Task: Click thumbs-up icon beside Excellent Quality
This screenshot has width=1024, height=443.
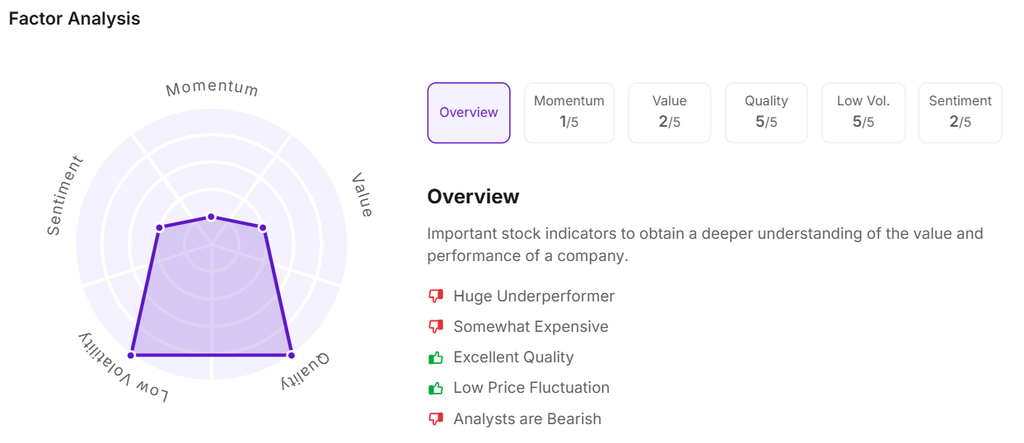Action: (x=435, y=357)
